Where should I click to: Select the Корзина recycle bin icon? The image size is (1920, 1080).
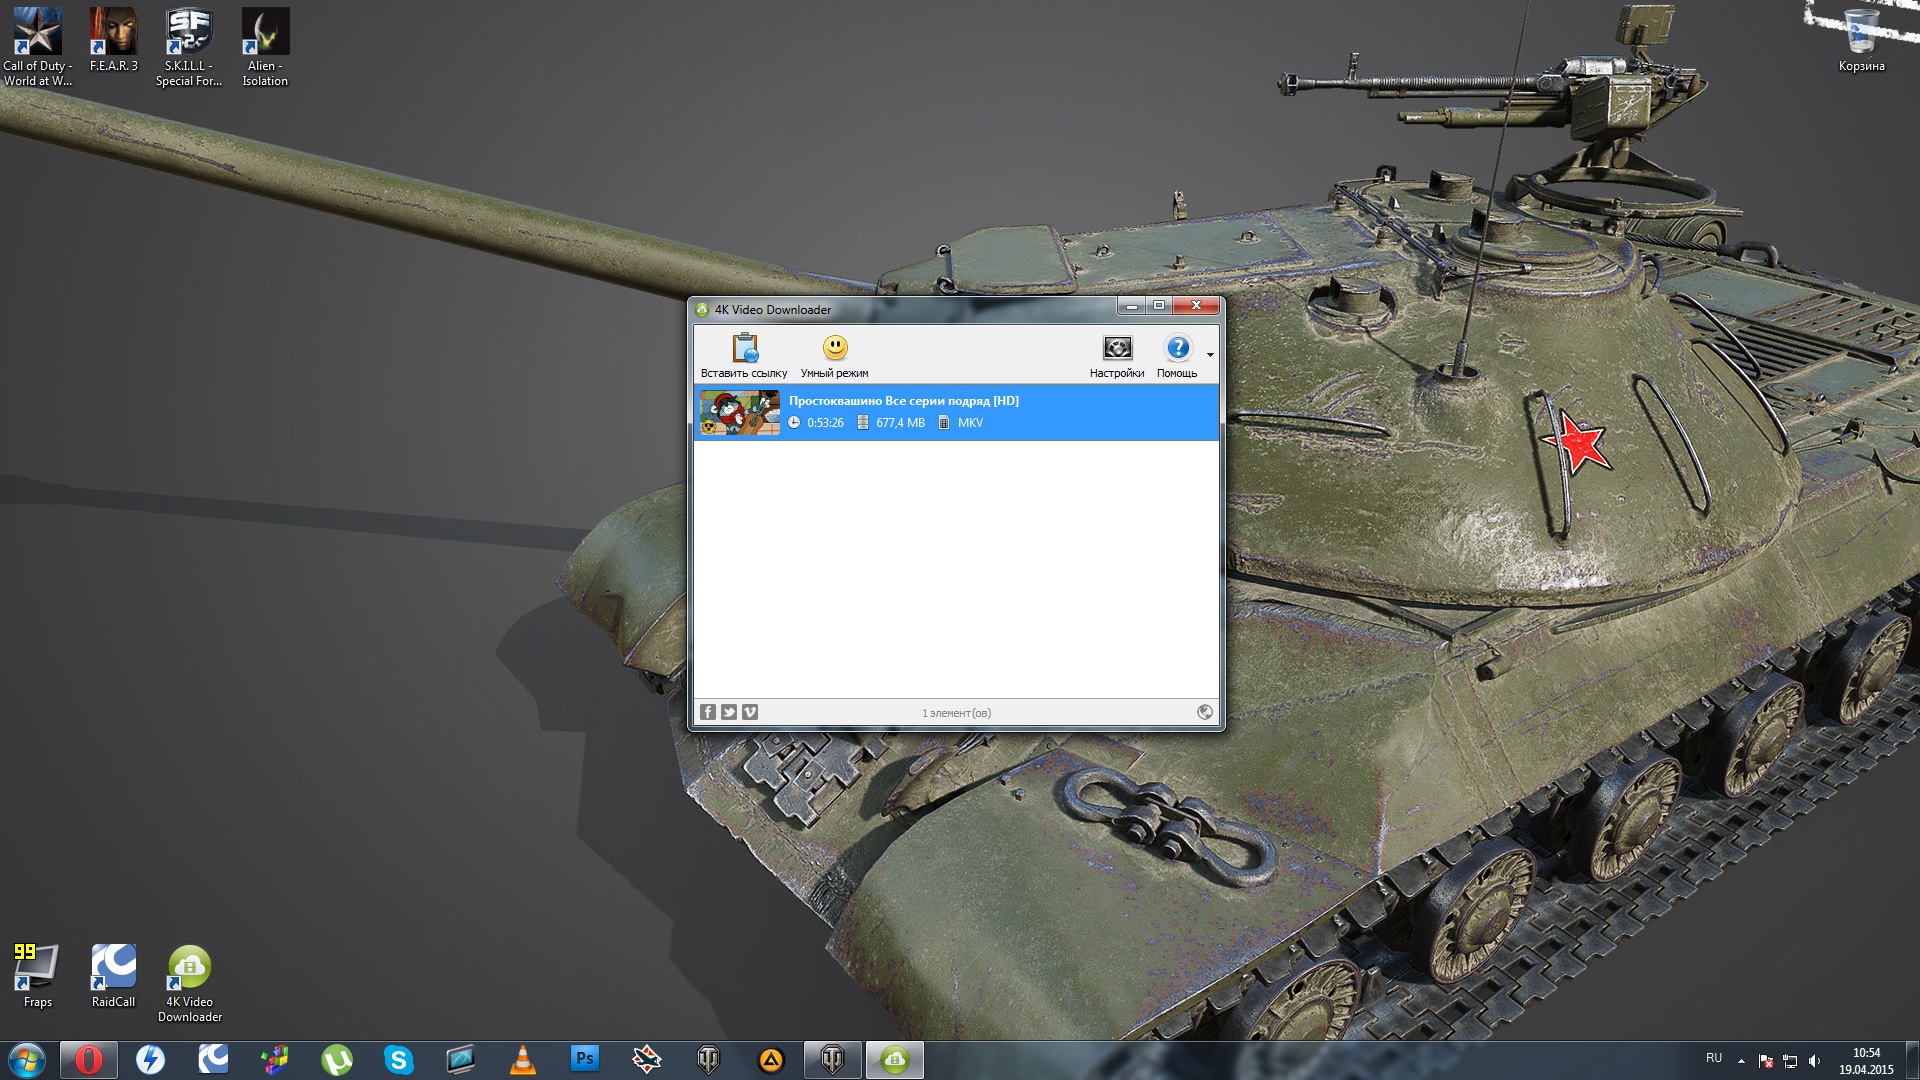pyautogui.click(x=1861, y=40)
